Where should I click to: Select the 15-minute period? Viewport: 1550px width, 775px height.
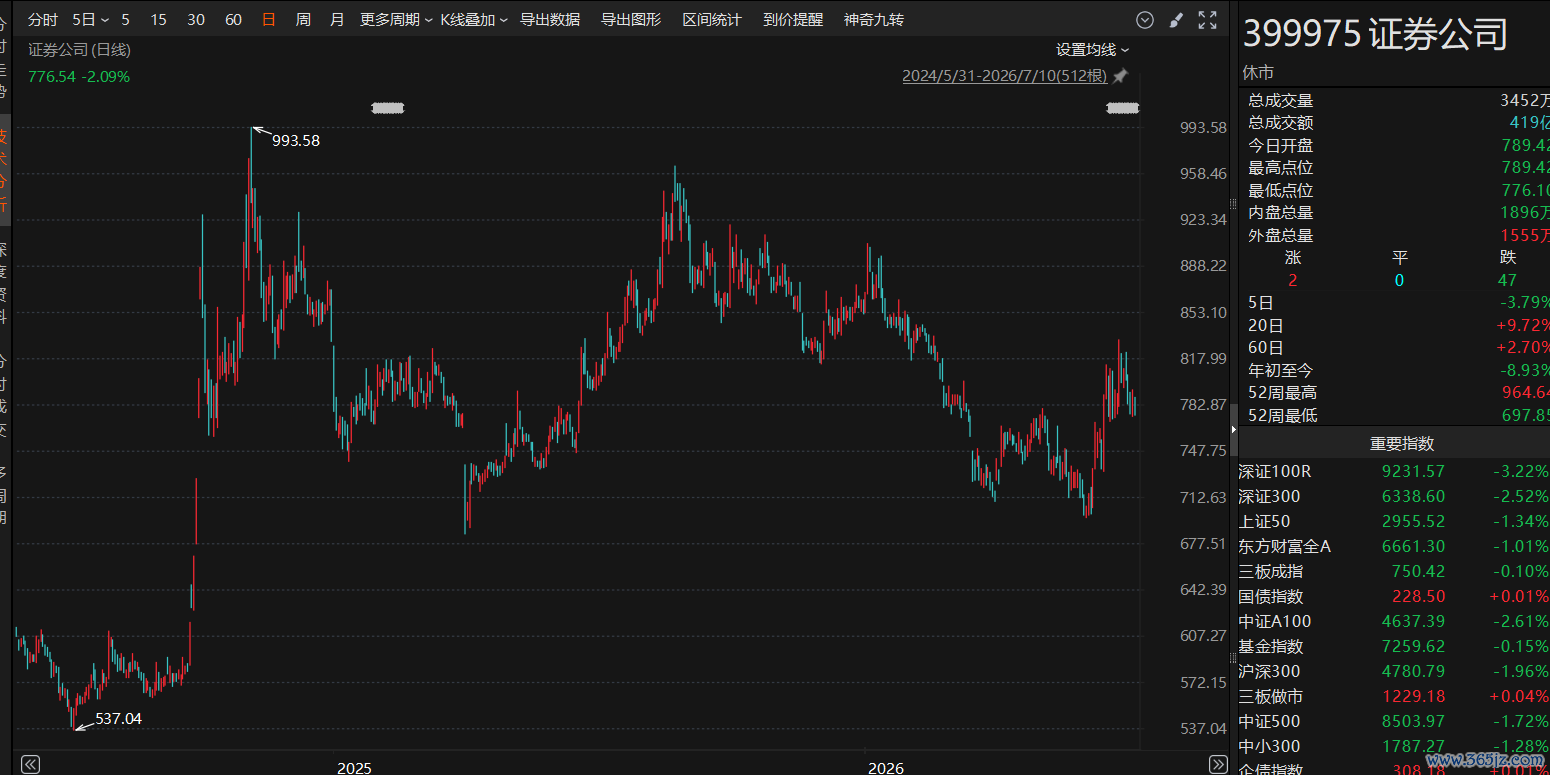(158, 20)
